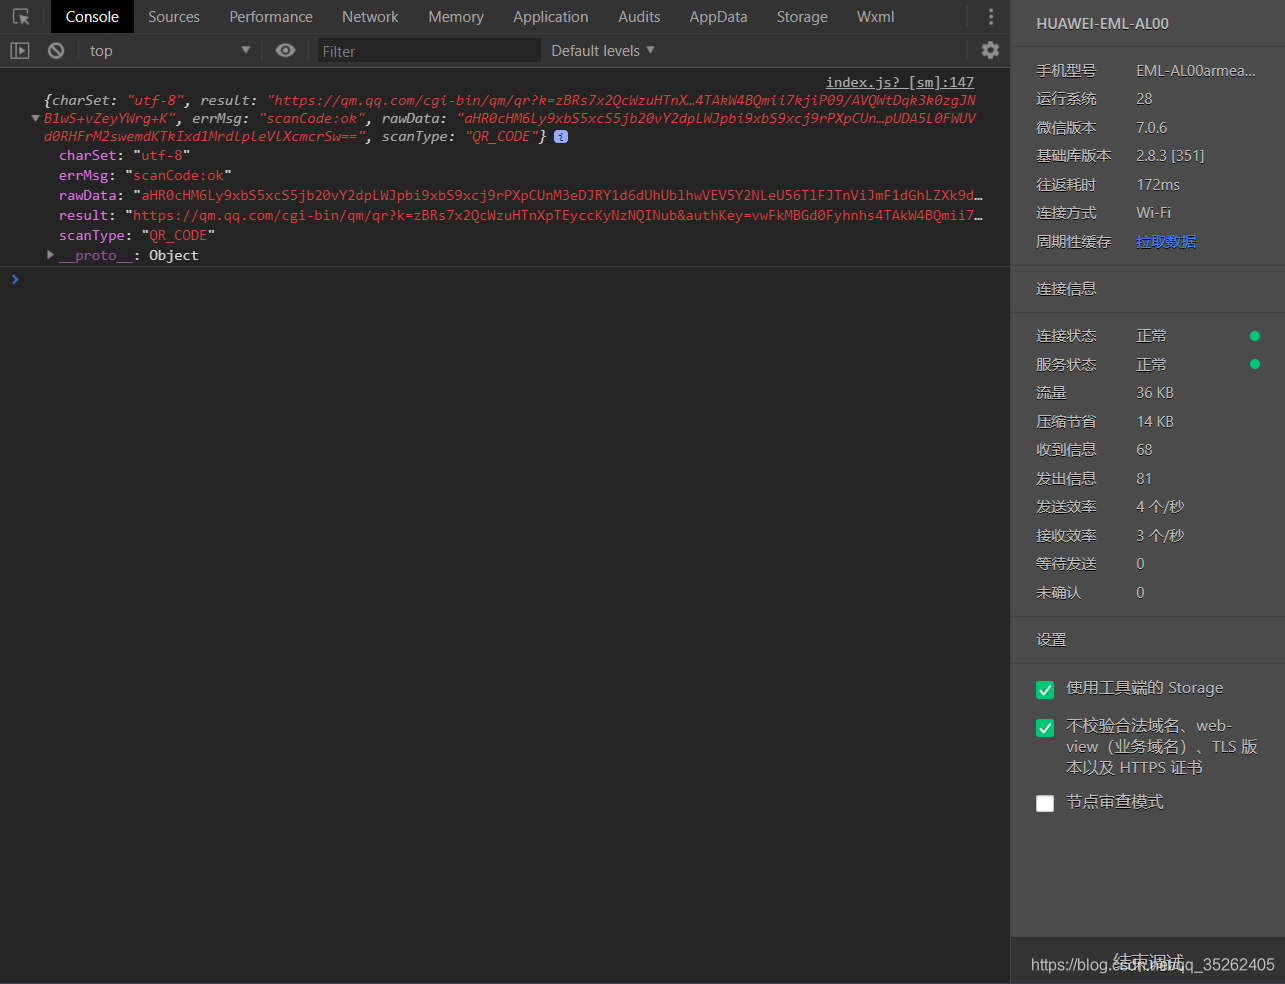Click the 发送效率 value 4 个/秒
1285x984 pixels.
(x=1160, y=507)
